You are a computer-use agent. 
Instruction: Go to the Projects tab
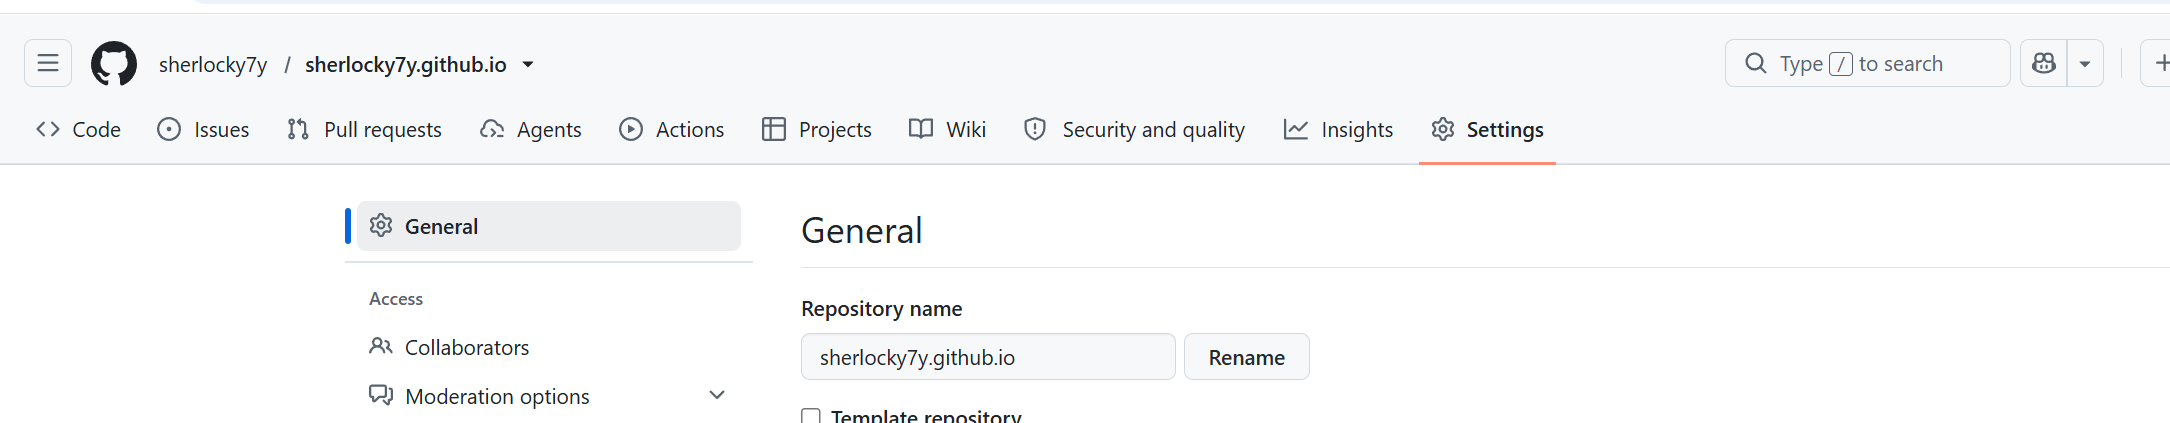816,129
